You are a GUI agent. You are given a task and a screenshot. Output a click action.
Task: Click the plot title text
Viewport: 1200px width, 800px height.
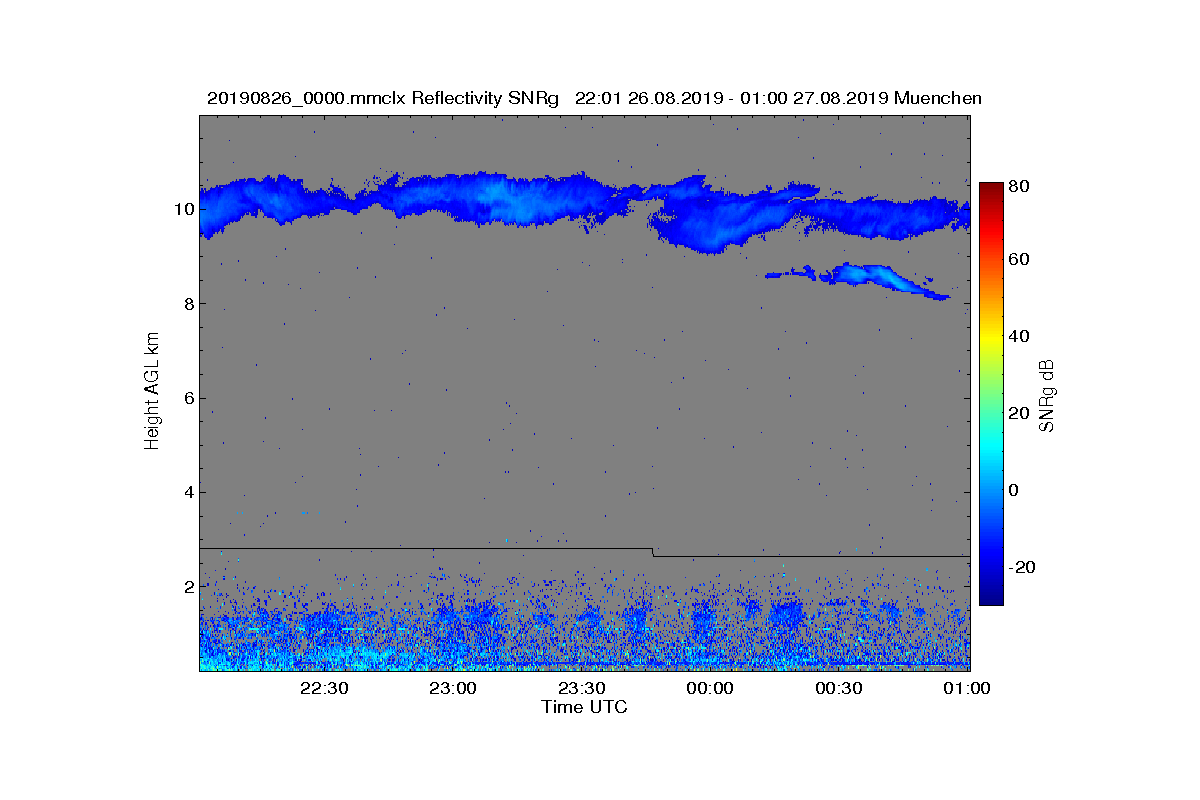pyautogui.click(x=594, y=98)
